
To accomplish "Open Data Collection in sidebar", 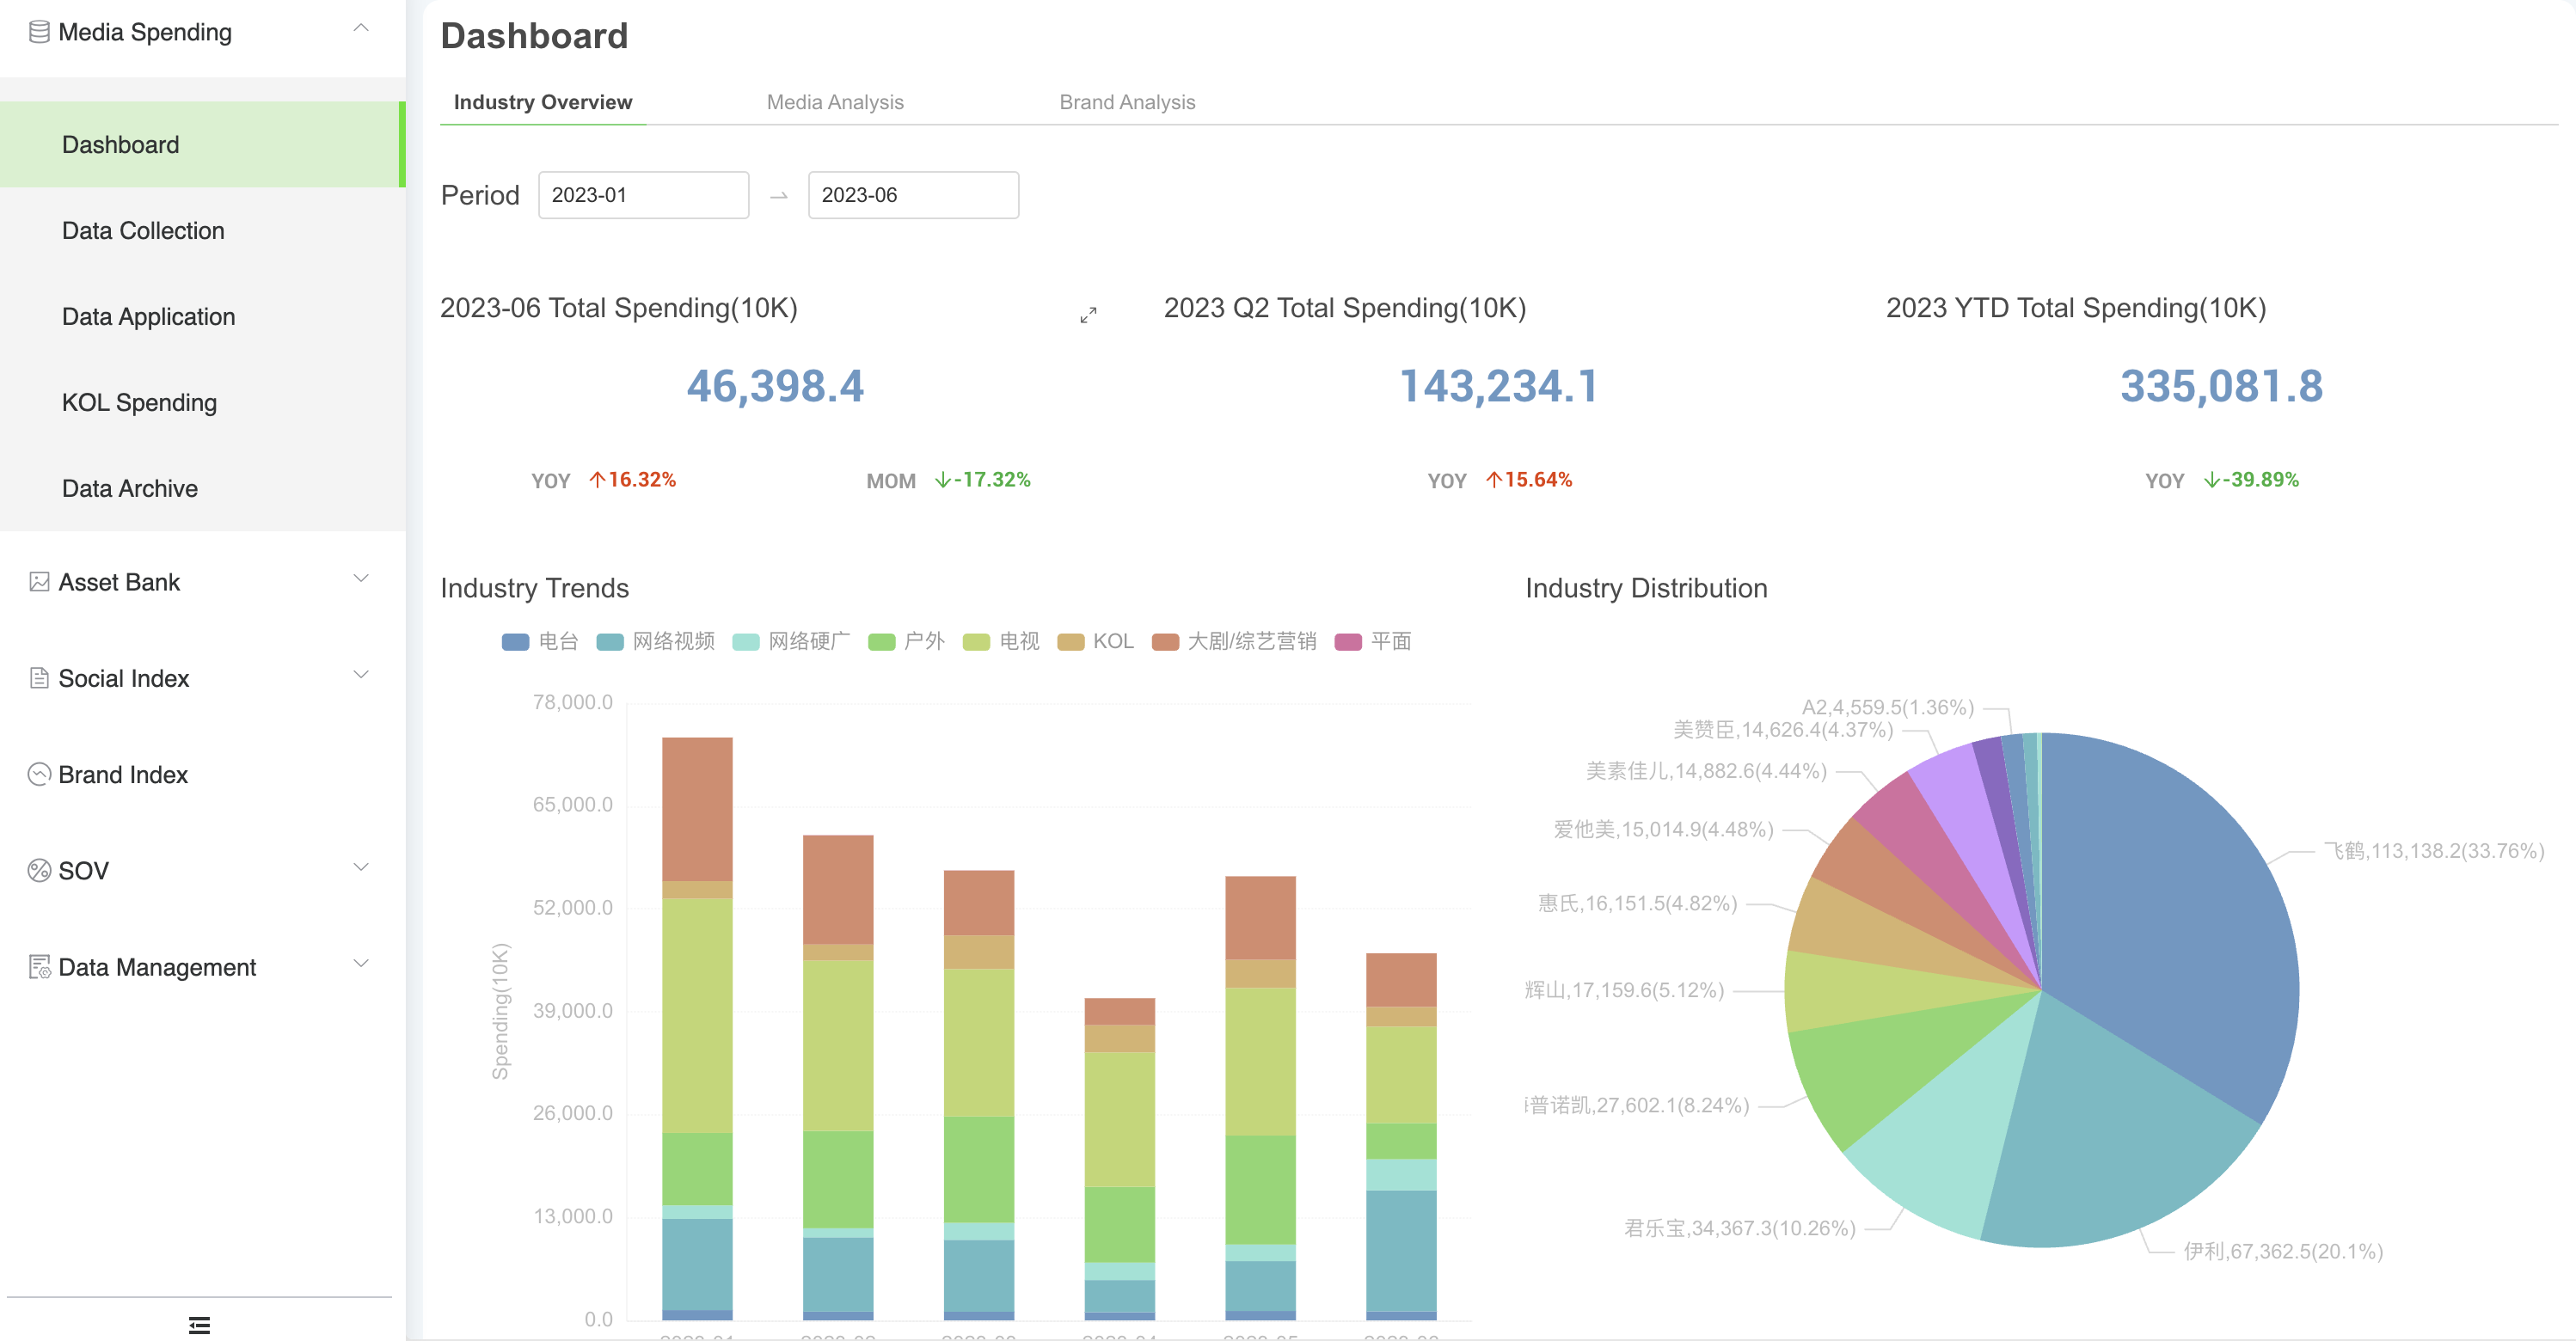I will point(202,230).
